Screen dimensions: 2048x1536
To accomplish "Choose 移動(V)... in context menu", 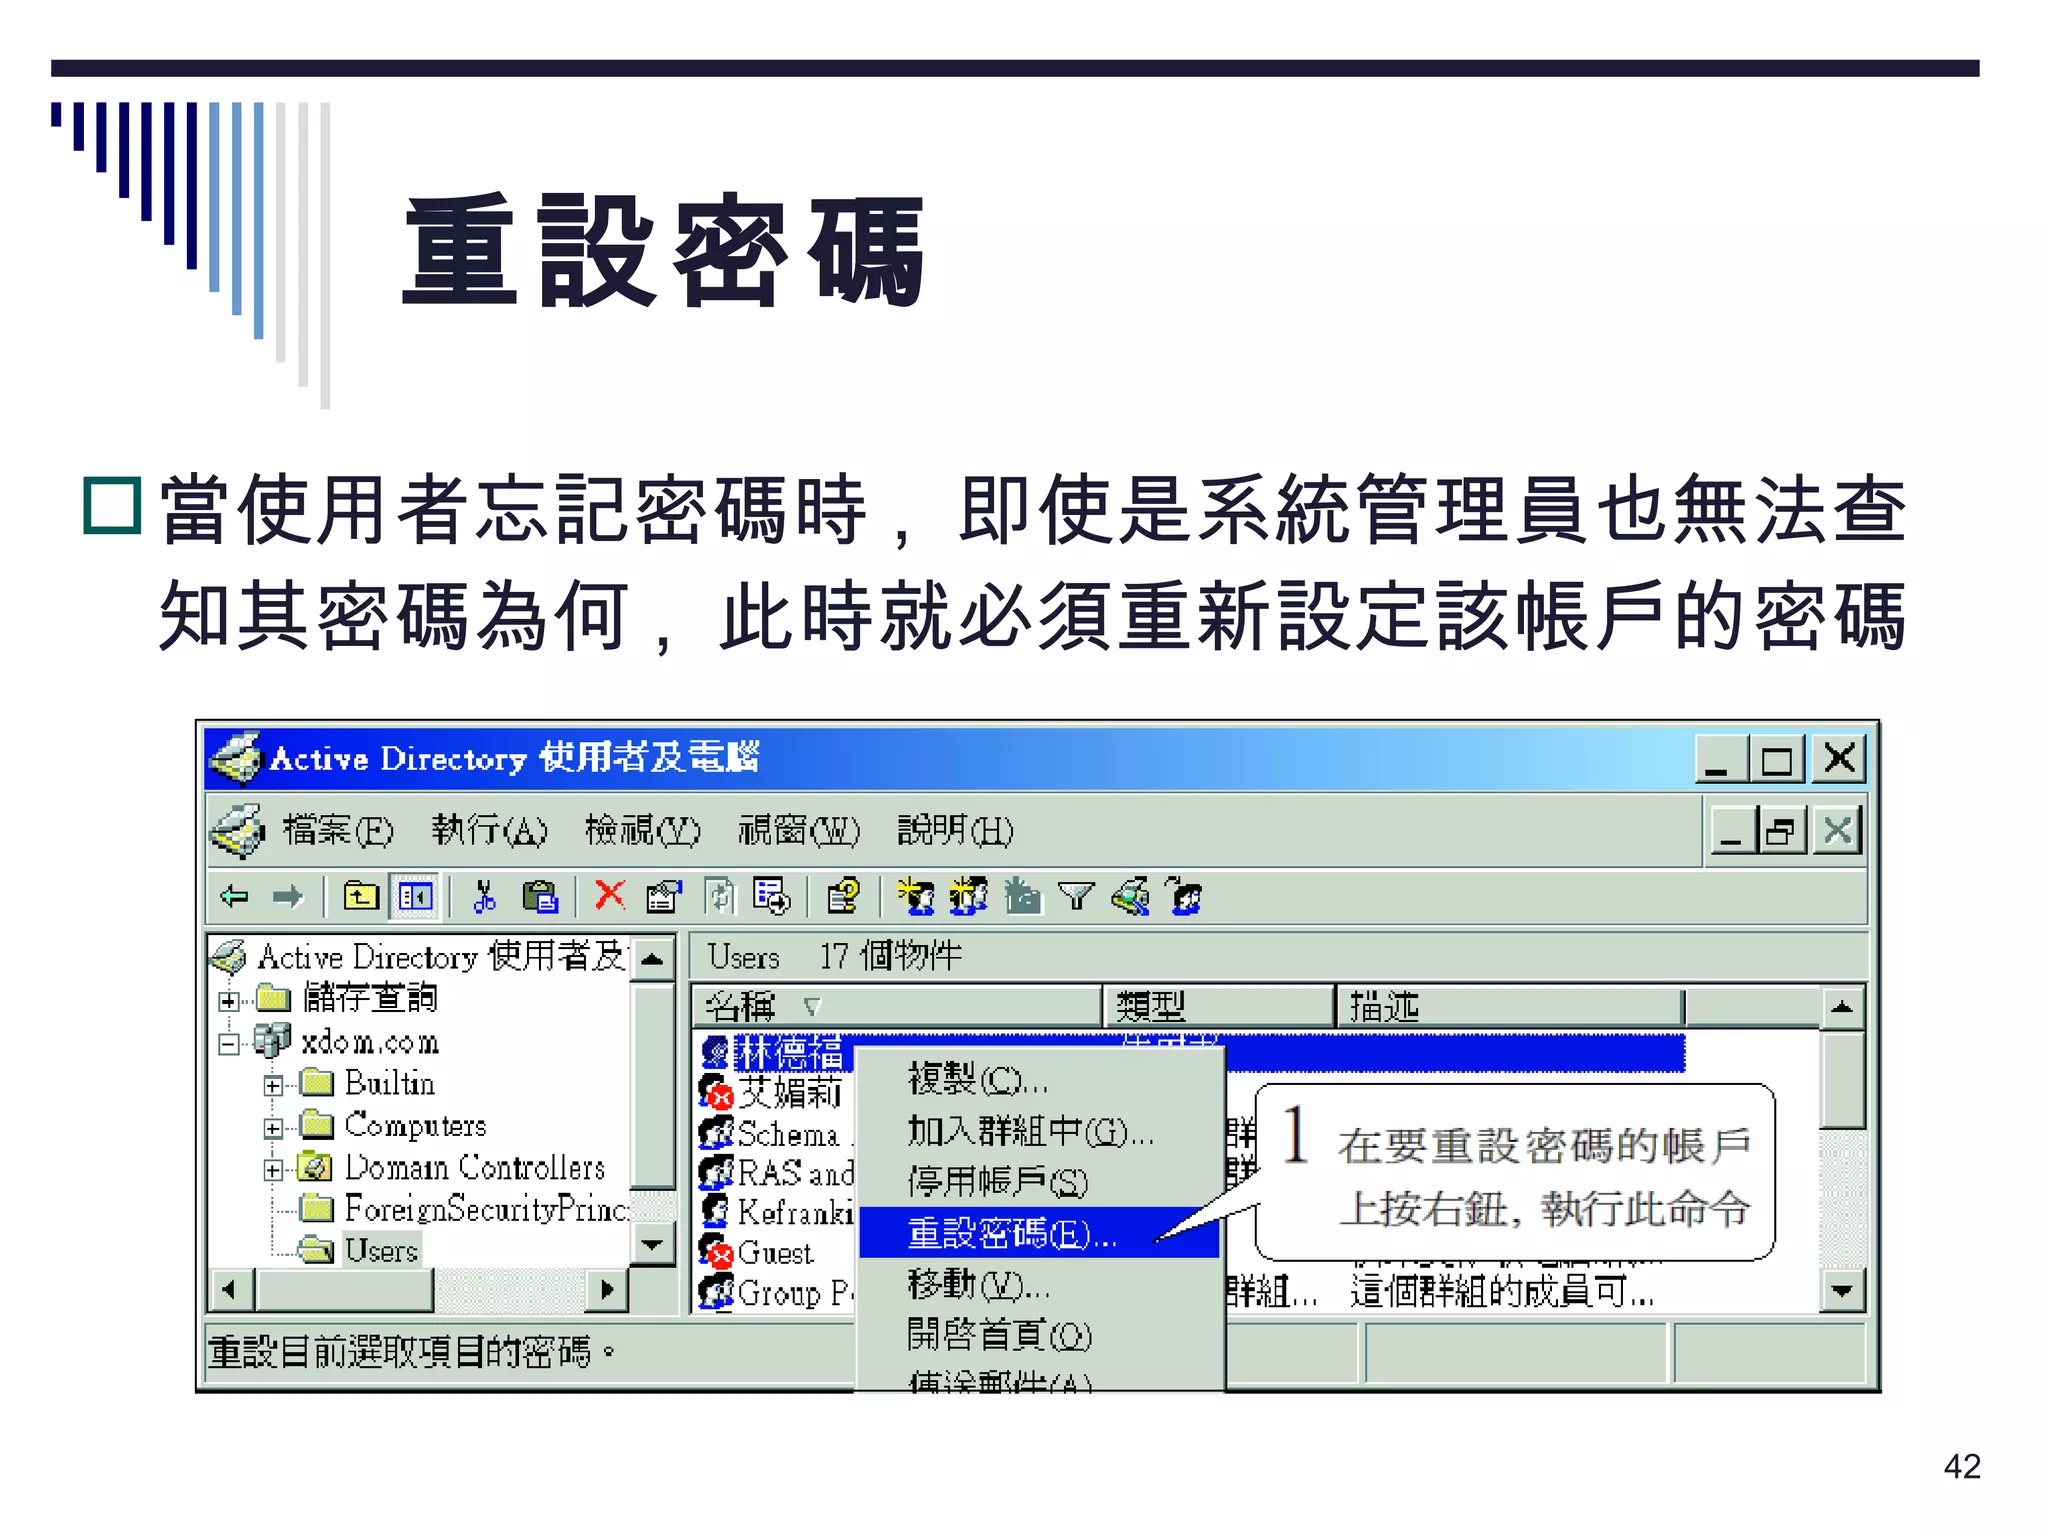I will pyautogui.click(x=1040, y=1284).
